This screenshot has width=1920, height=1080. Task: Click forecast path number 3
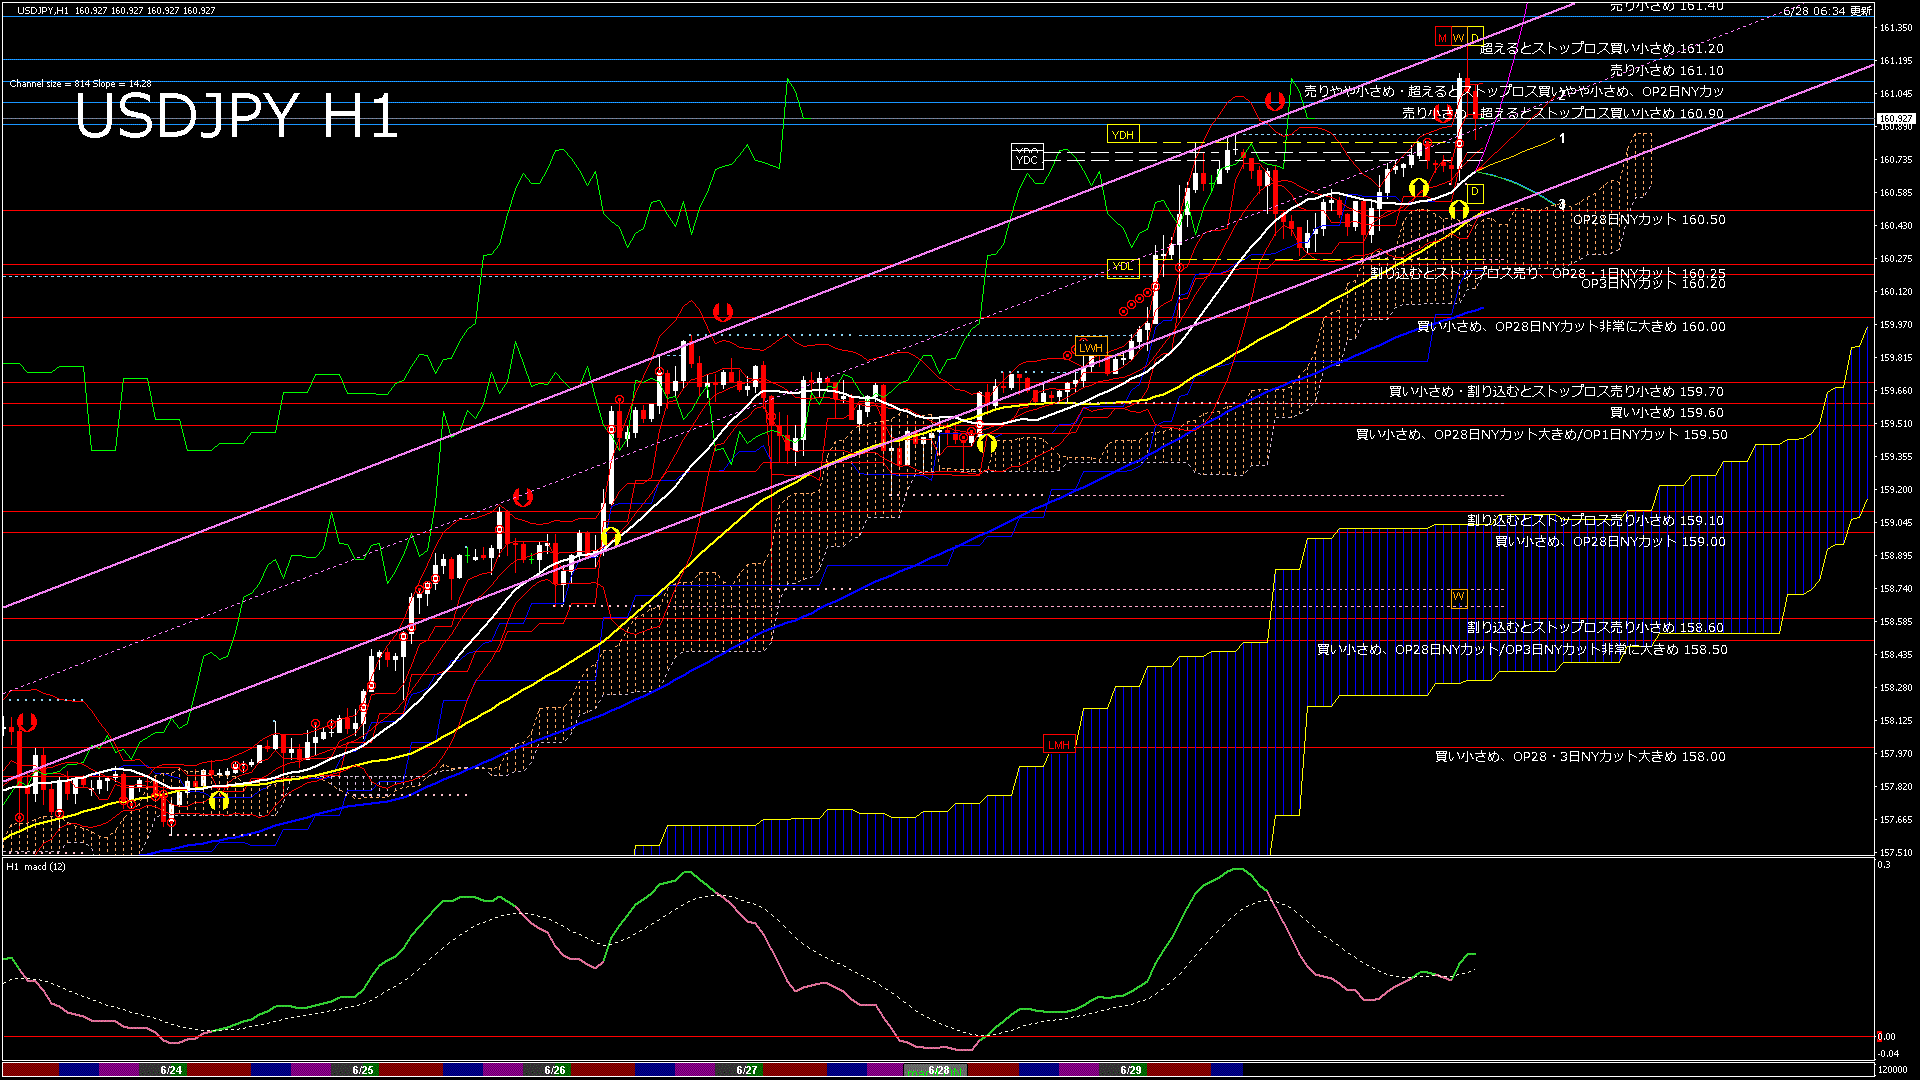click(1562, 204)
